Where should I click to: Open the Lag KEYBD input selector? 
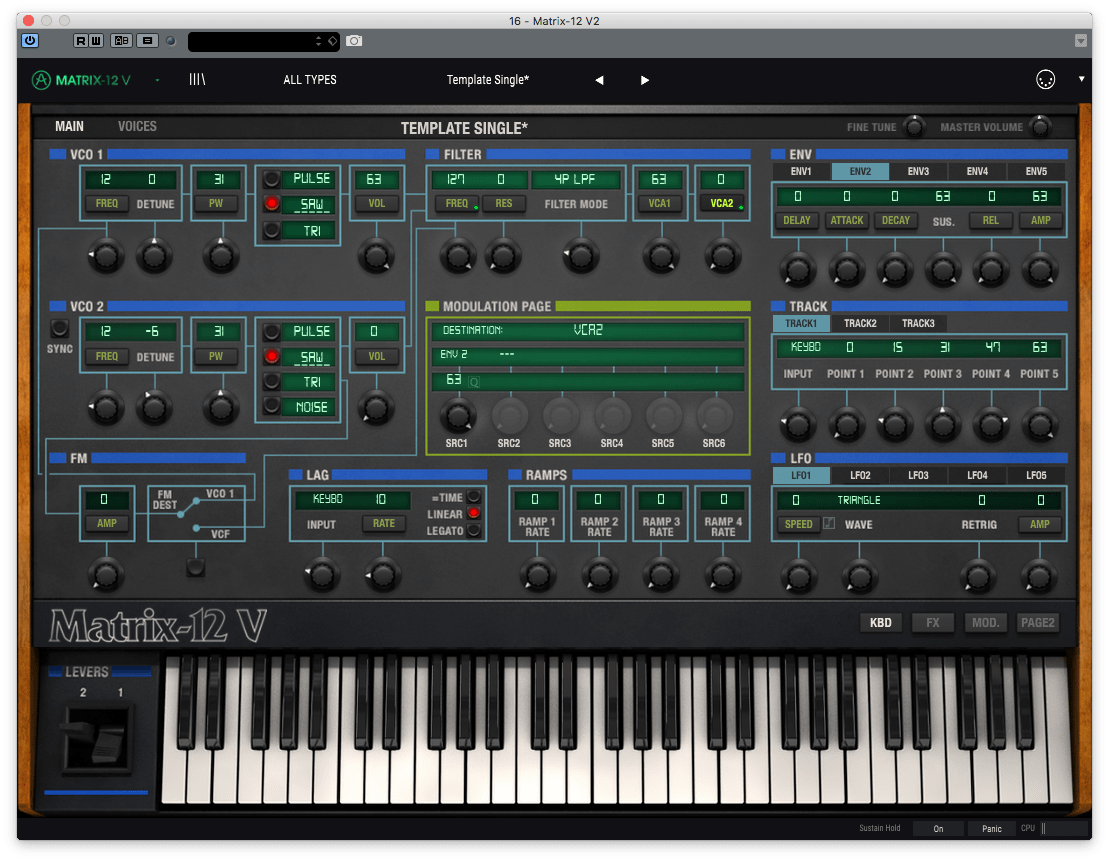click(x=328, y=499)
